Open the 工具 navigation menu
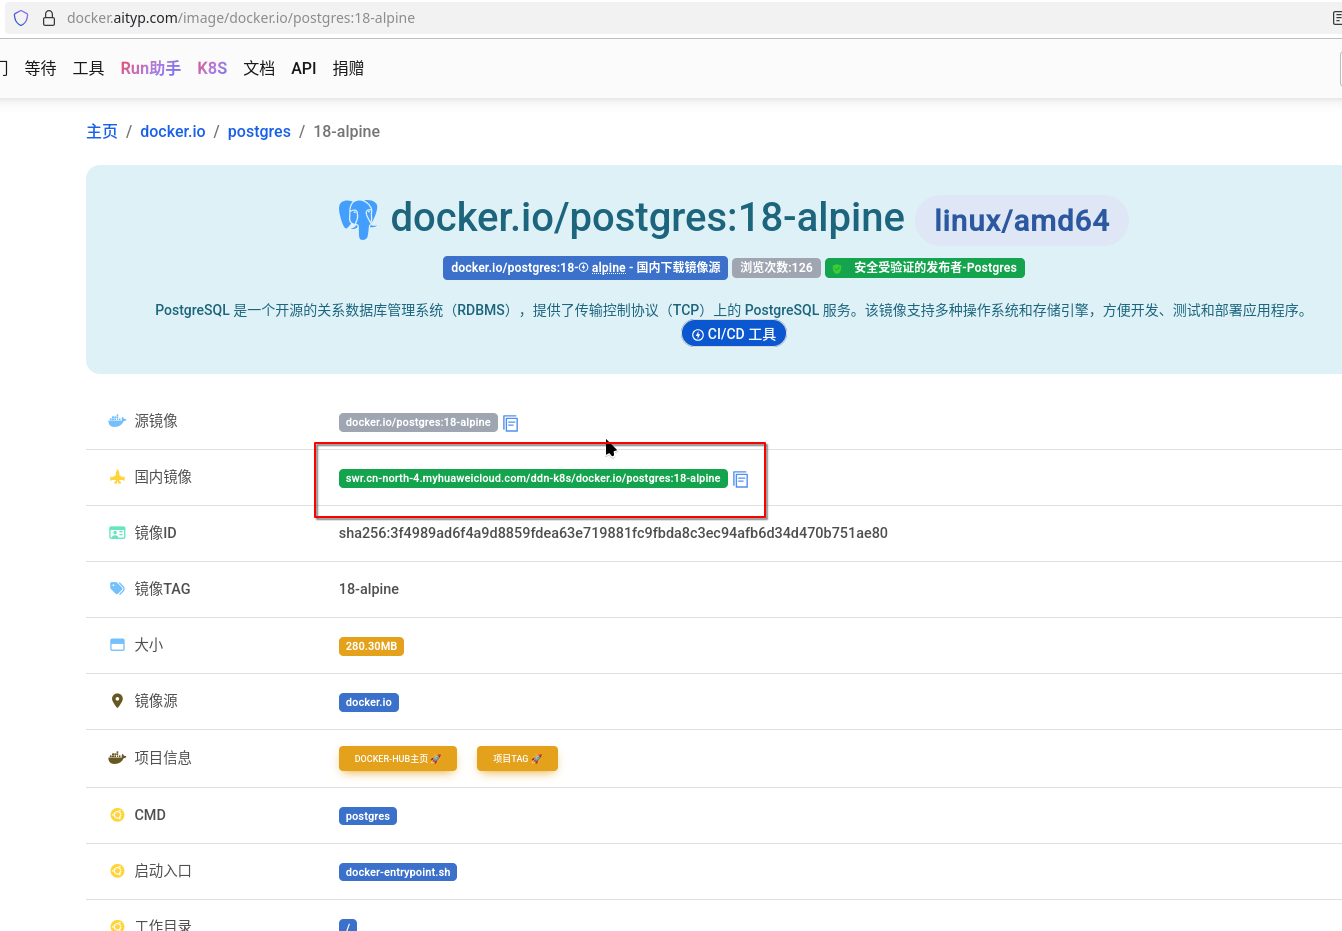 click(88, 68)
